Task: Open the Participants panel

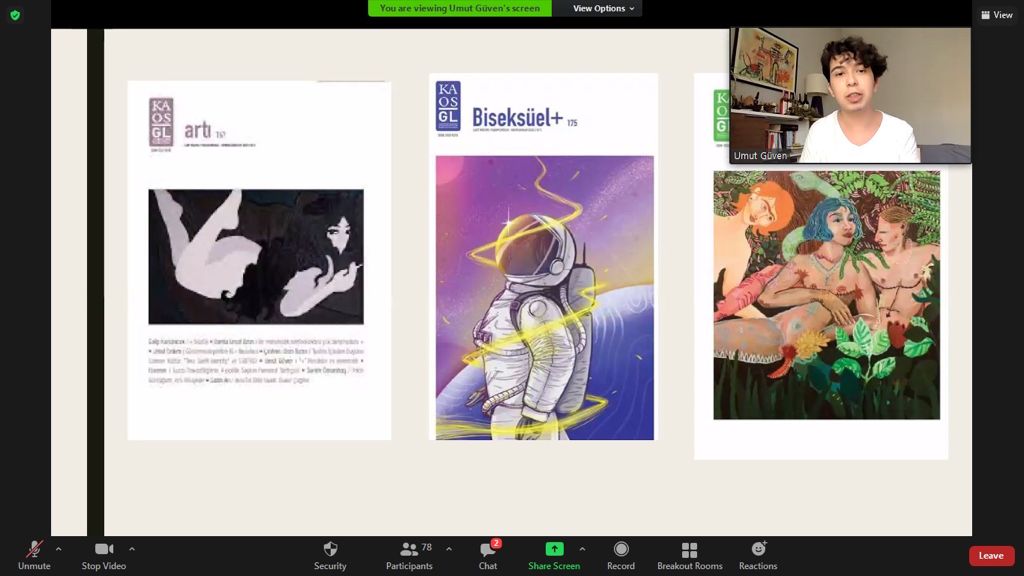Action: (409, 556)
